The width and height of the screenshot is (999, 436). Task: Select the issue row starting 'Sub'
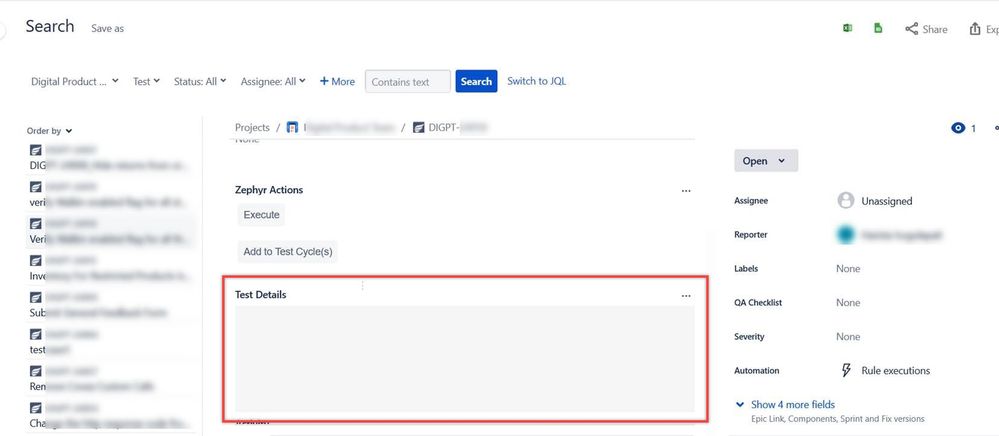[111, 305]
